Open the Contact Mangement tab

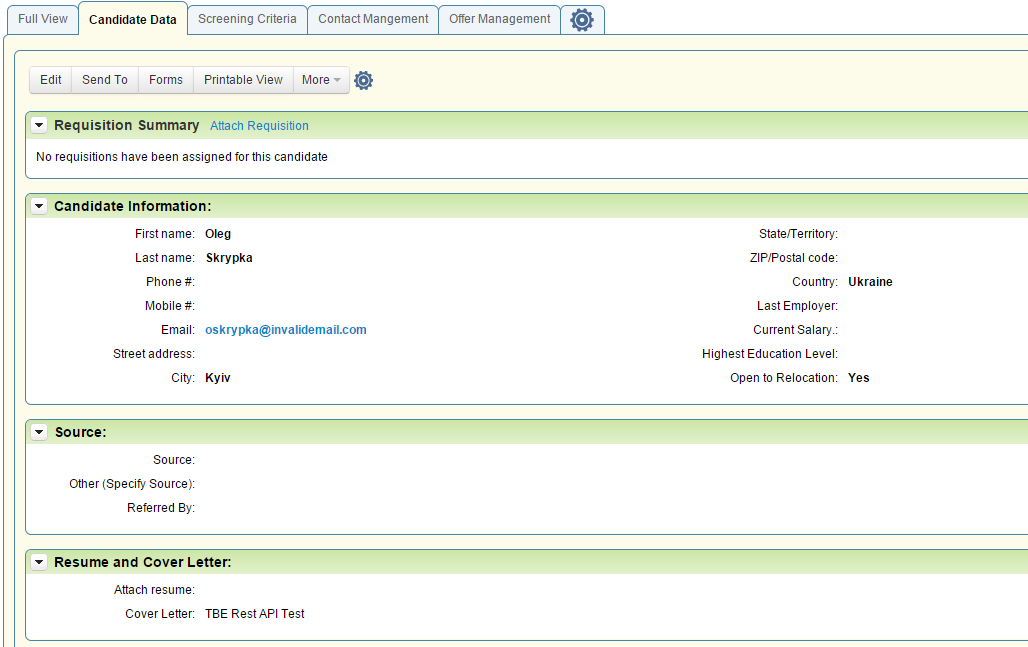pyautogui.click(x=372, y=19)
